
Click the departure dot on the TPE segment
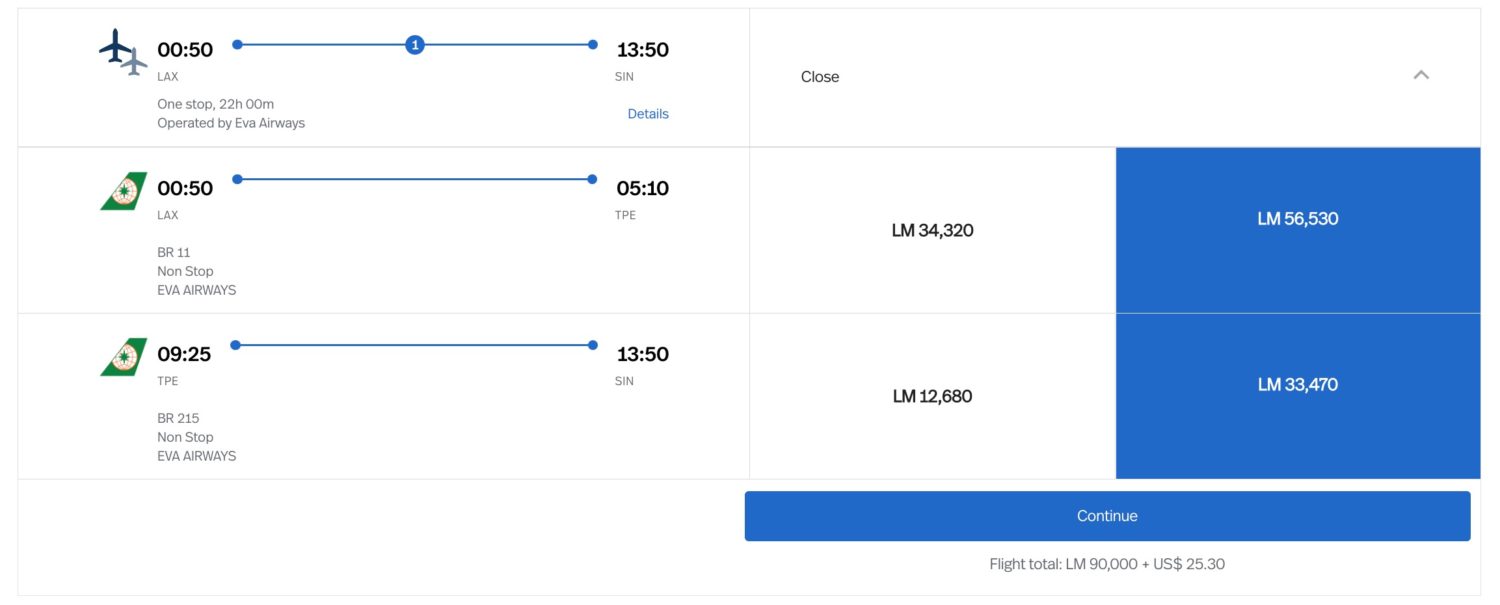[236, 347]
